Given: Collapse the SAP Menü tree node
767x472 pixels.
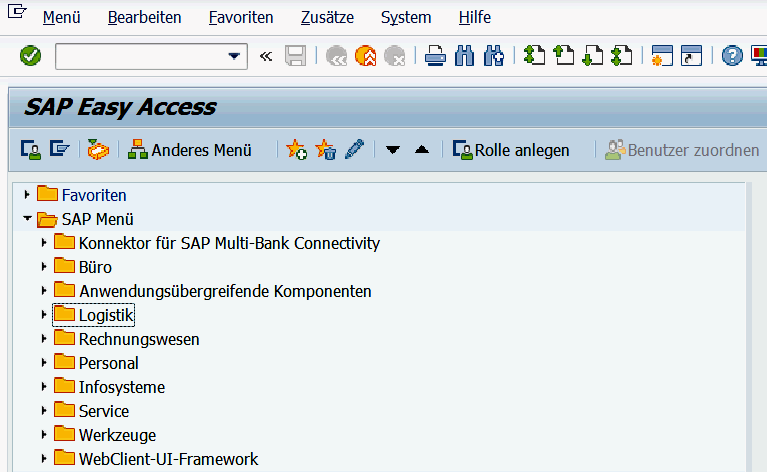Looking at the screenshot, I should pyautogui.click(x=27, y=219).
